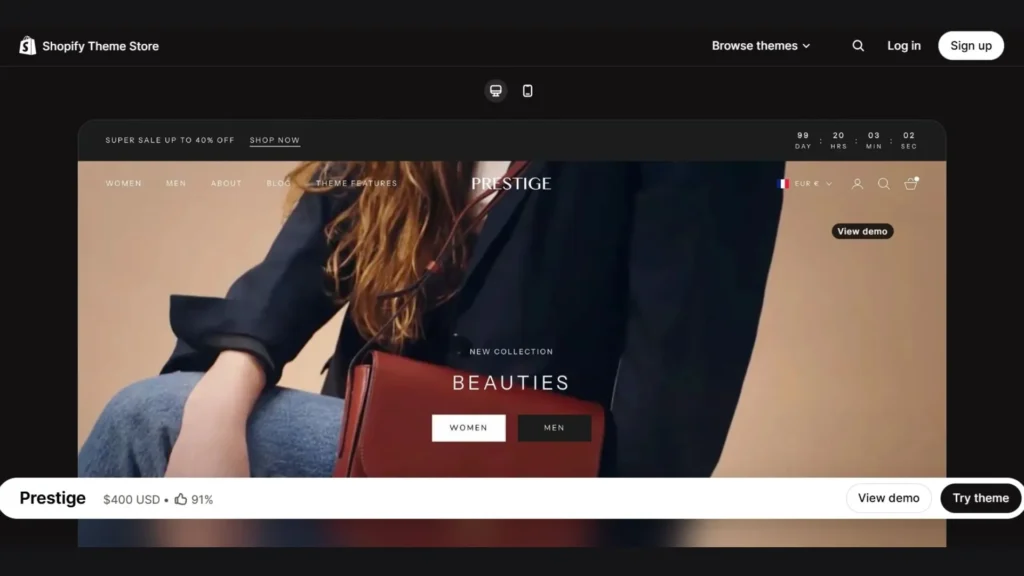The height and width of the screenshot is (576, 1024).
Task: Open the WOMEN menu in Prestige navigation
Action: pos(123,184)
